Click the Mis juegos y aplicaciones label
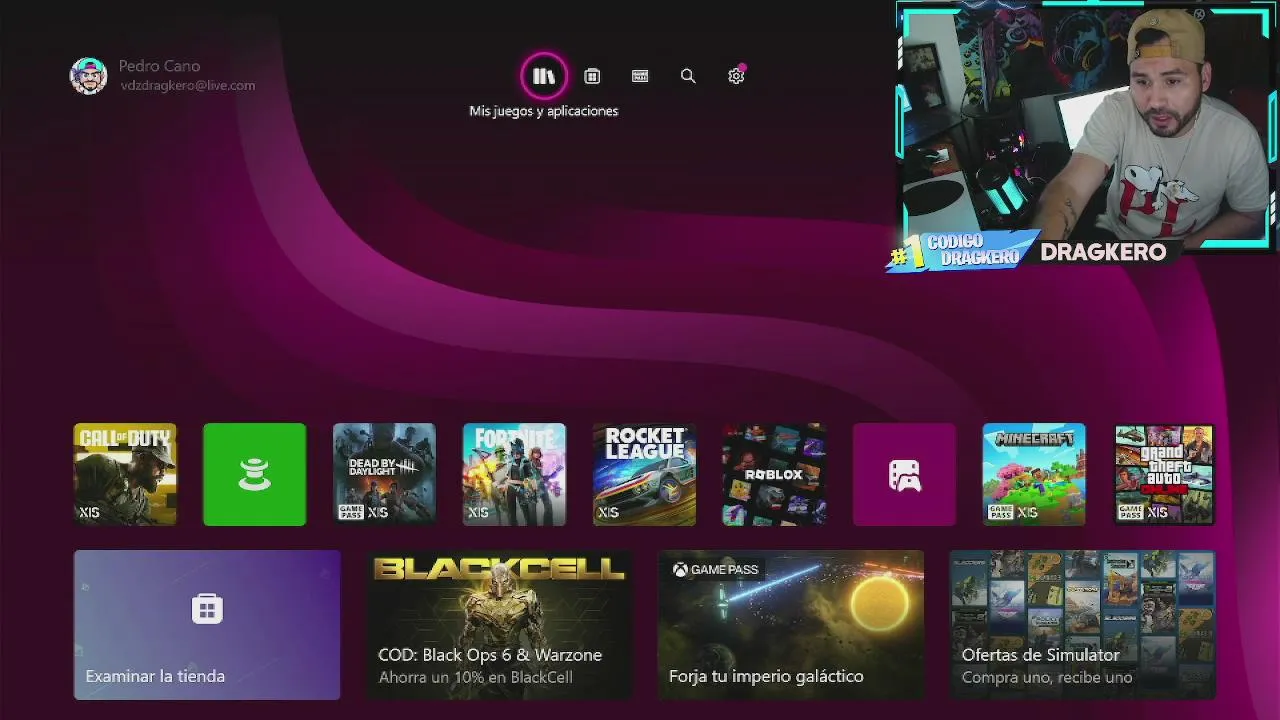Image resolution: width=1280 pixels, height=720 pixels. (544, 111)
